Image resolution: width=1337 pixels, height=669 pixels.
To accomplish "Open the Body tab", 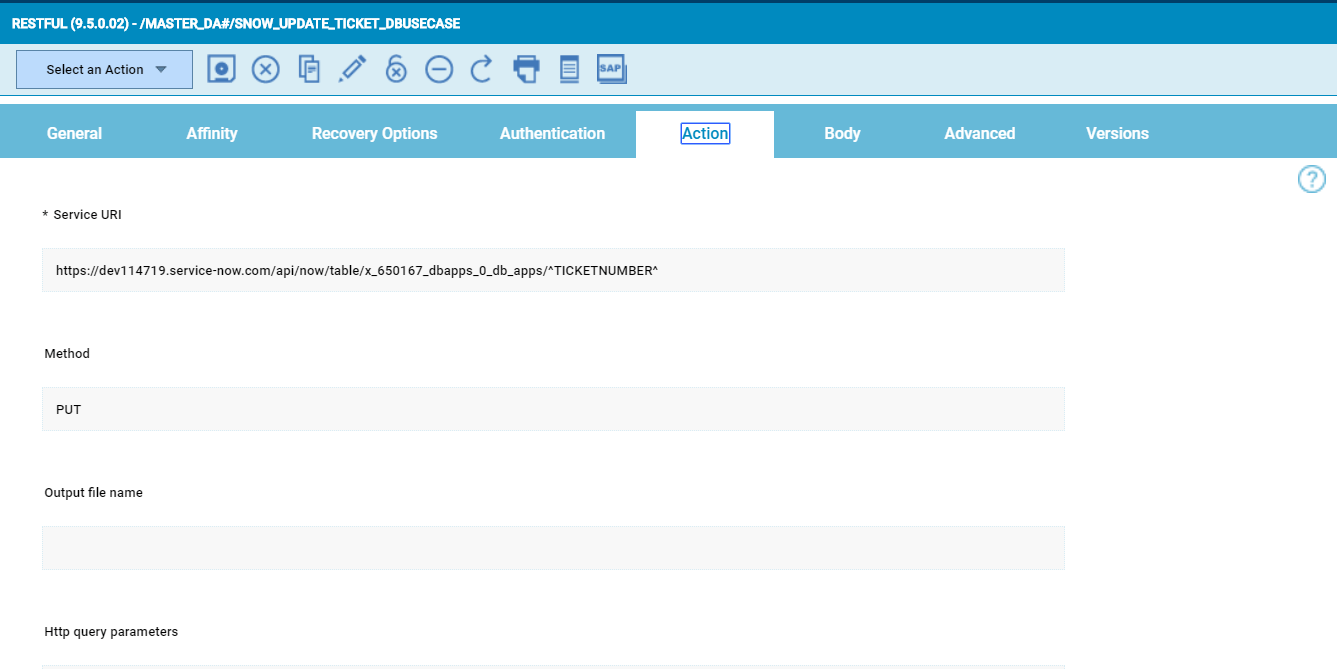I will (842, 133).
